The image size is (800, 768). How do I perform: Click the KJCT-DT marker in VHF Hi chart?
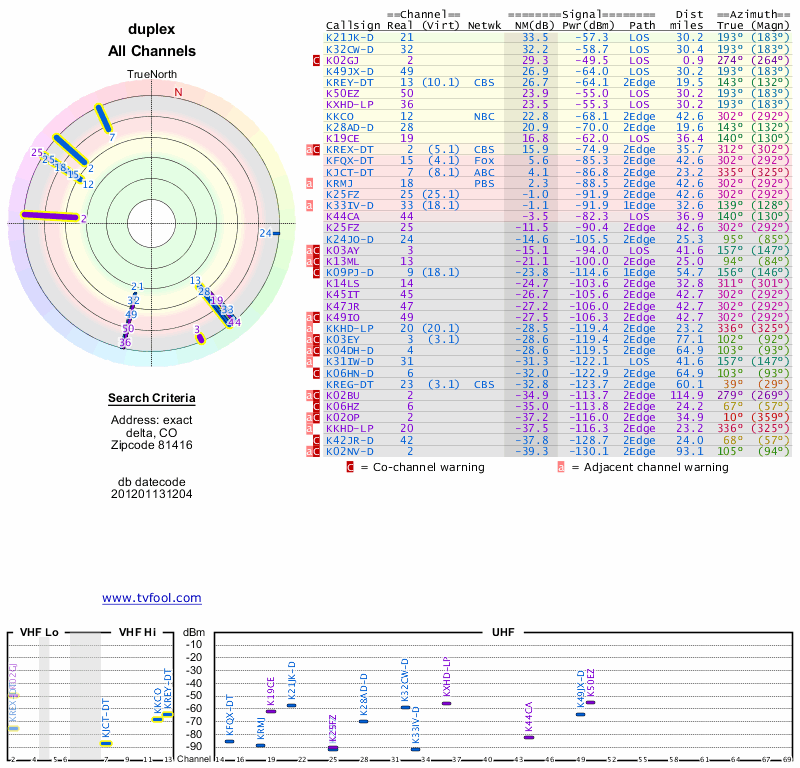click(x=106, y=743)
